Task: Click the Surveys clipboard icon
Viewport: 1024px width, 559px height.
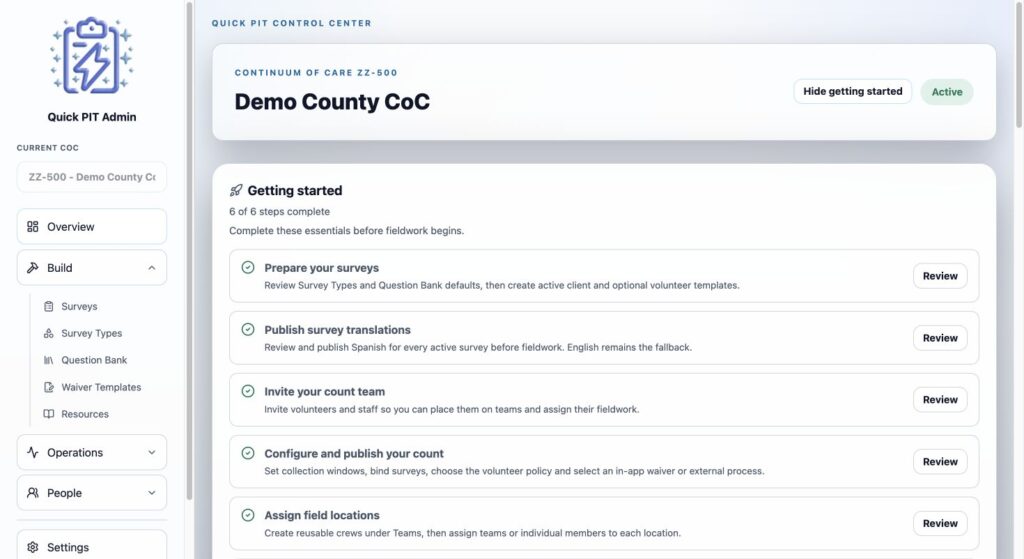Action: (x=48, y=306)
